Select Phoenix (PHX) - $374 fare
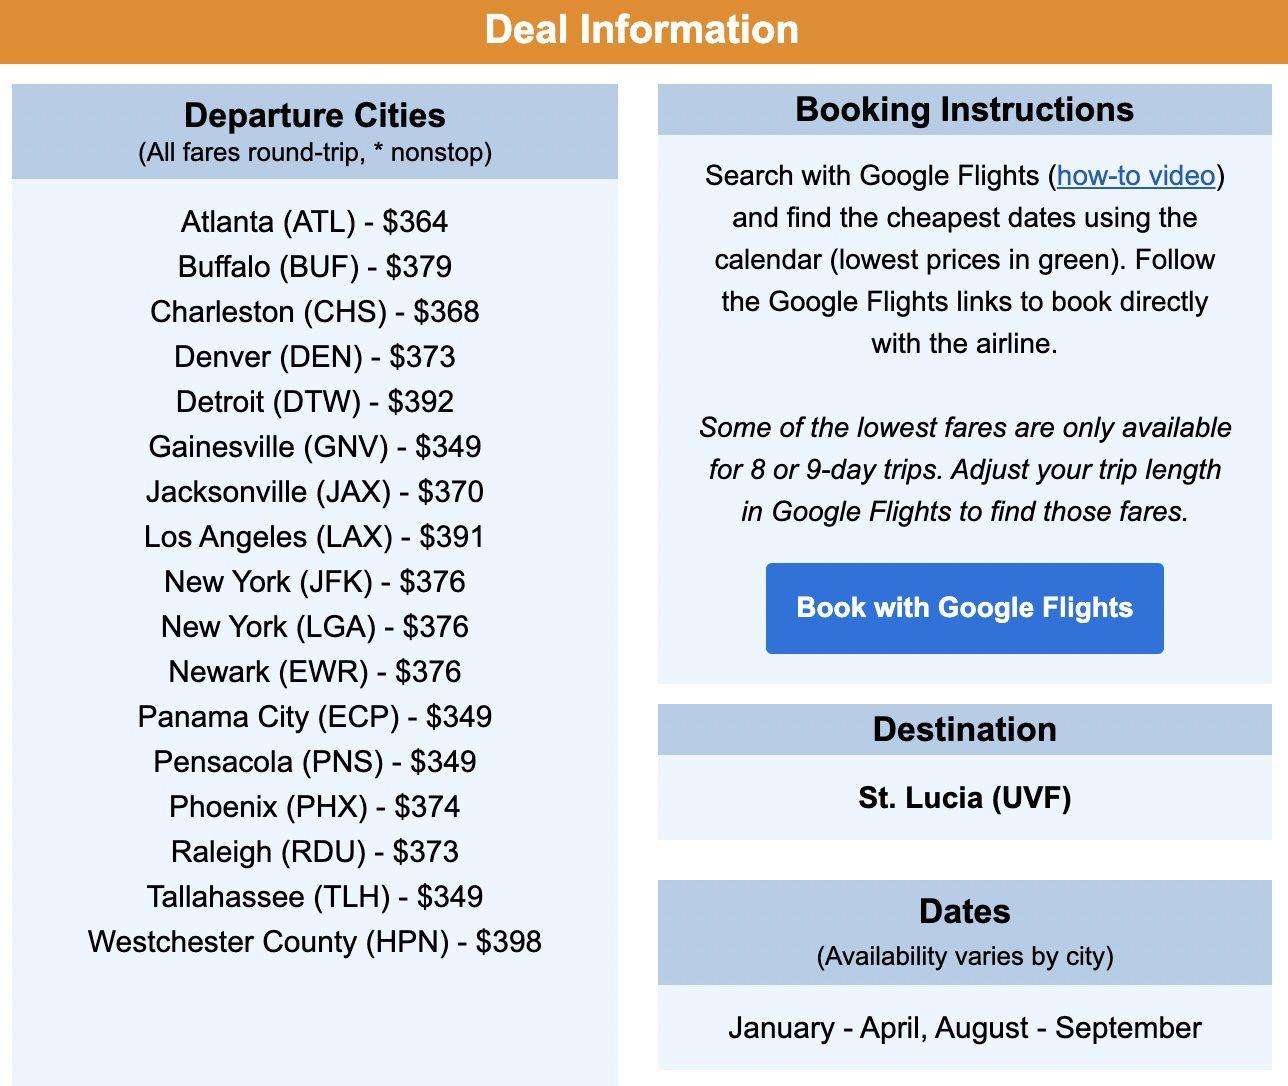1288x1086 pixels. (x=314, y=807)
